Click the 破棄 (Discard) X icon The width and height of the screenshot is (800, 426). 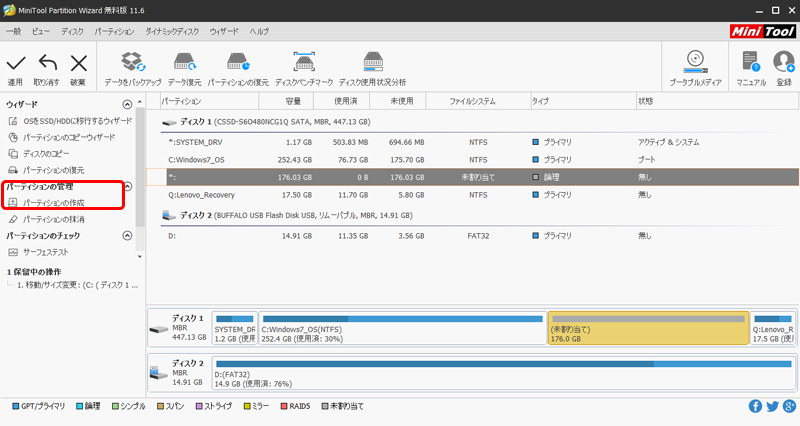[79, 63]
